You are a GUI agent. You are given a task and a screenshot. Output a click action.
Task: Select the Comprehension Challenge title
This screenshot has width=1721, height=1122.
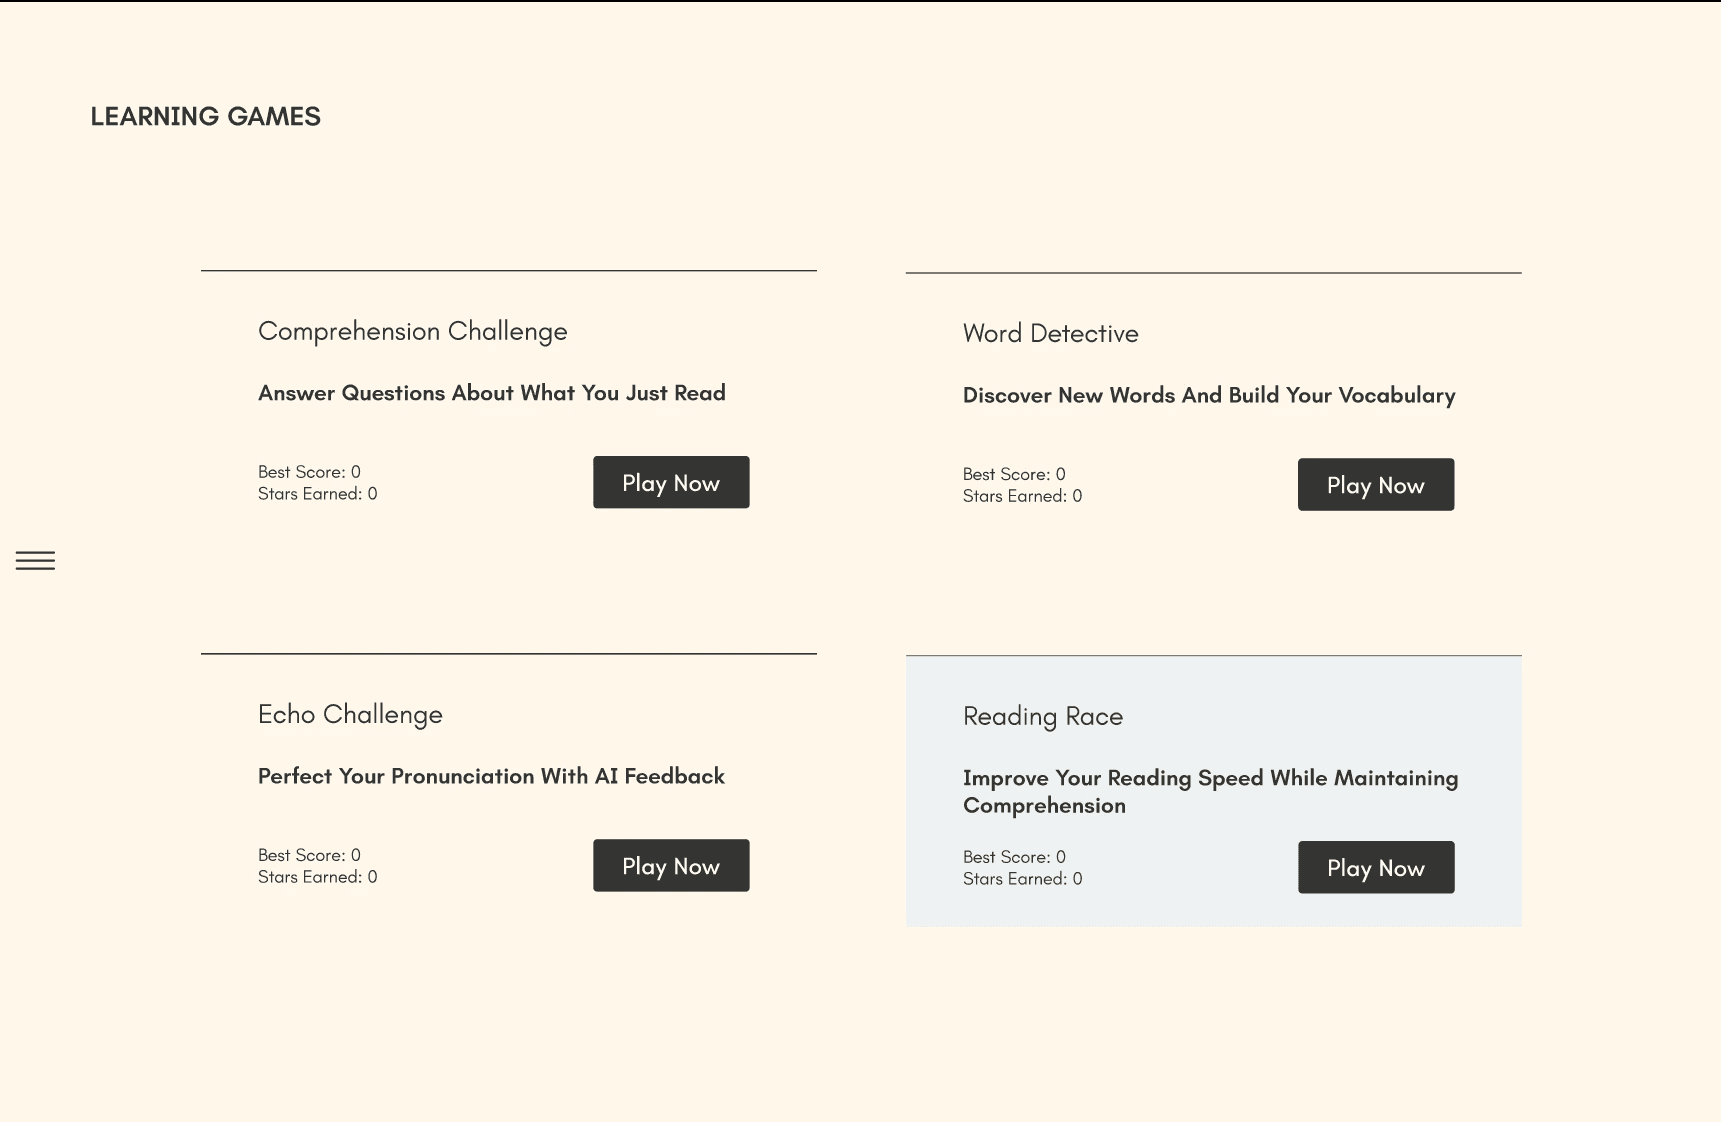pyautogui.click(x=413, y=332)
